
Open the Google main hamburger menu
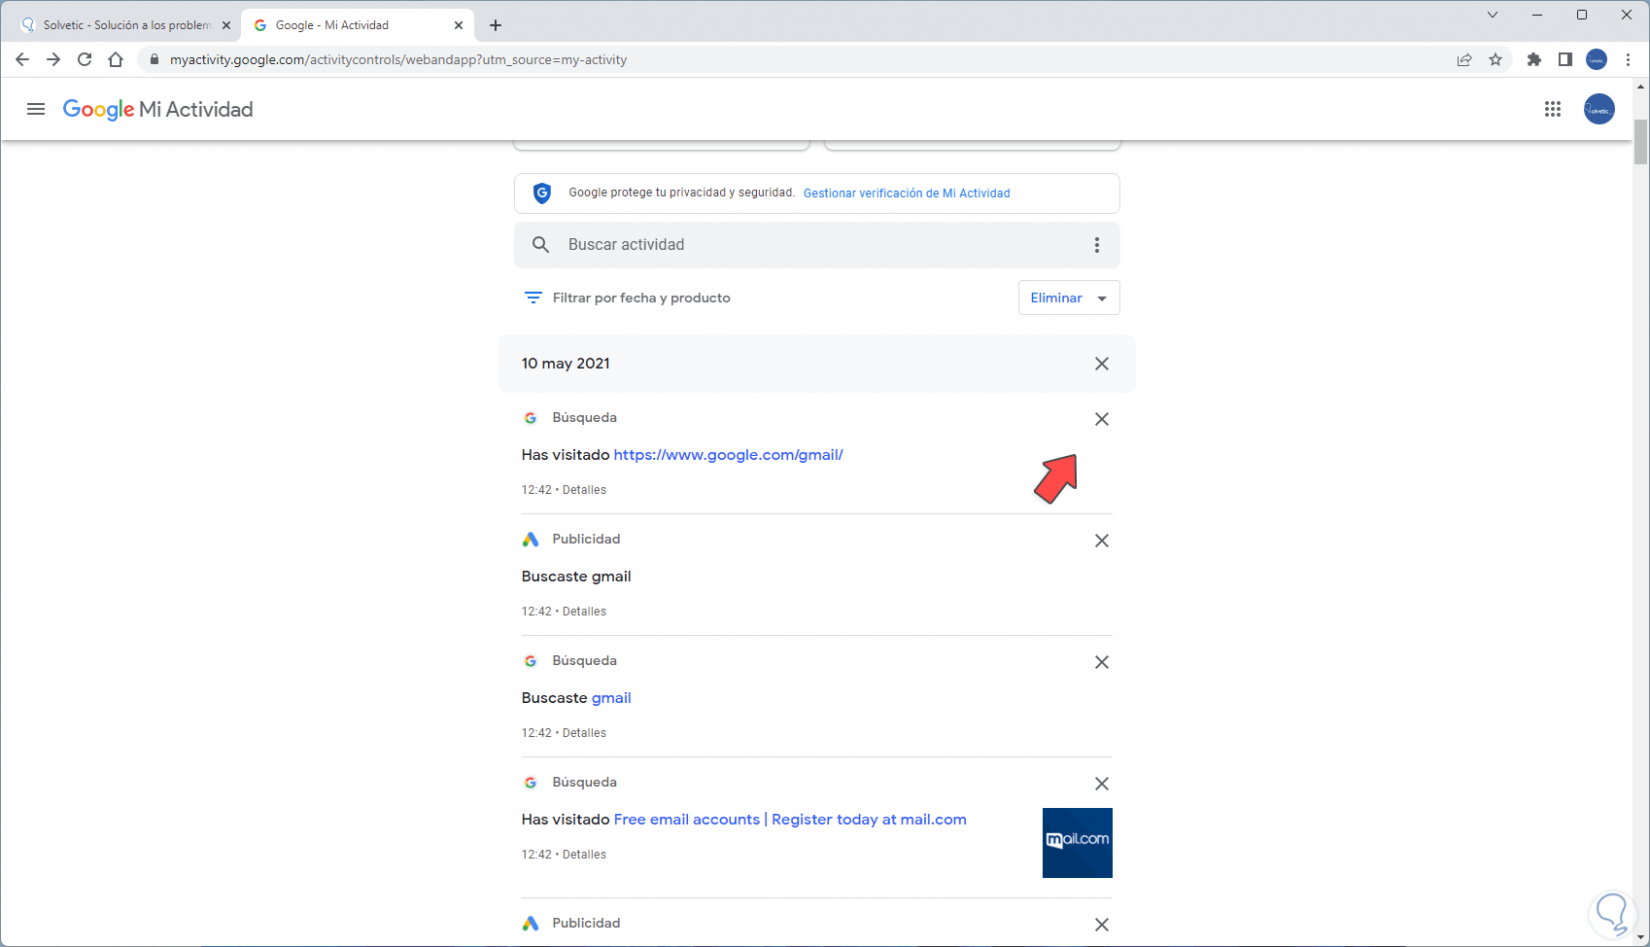pyautogui.click(x=36, y=109)
